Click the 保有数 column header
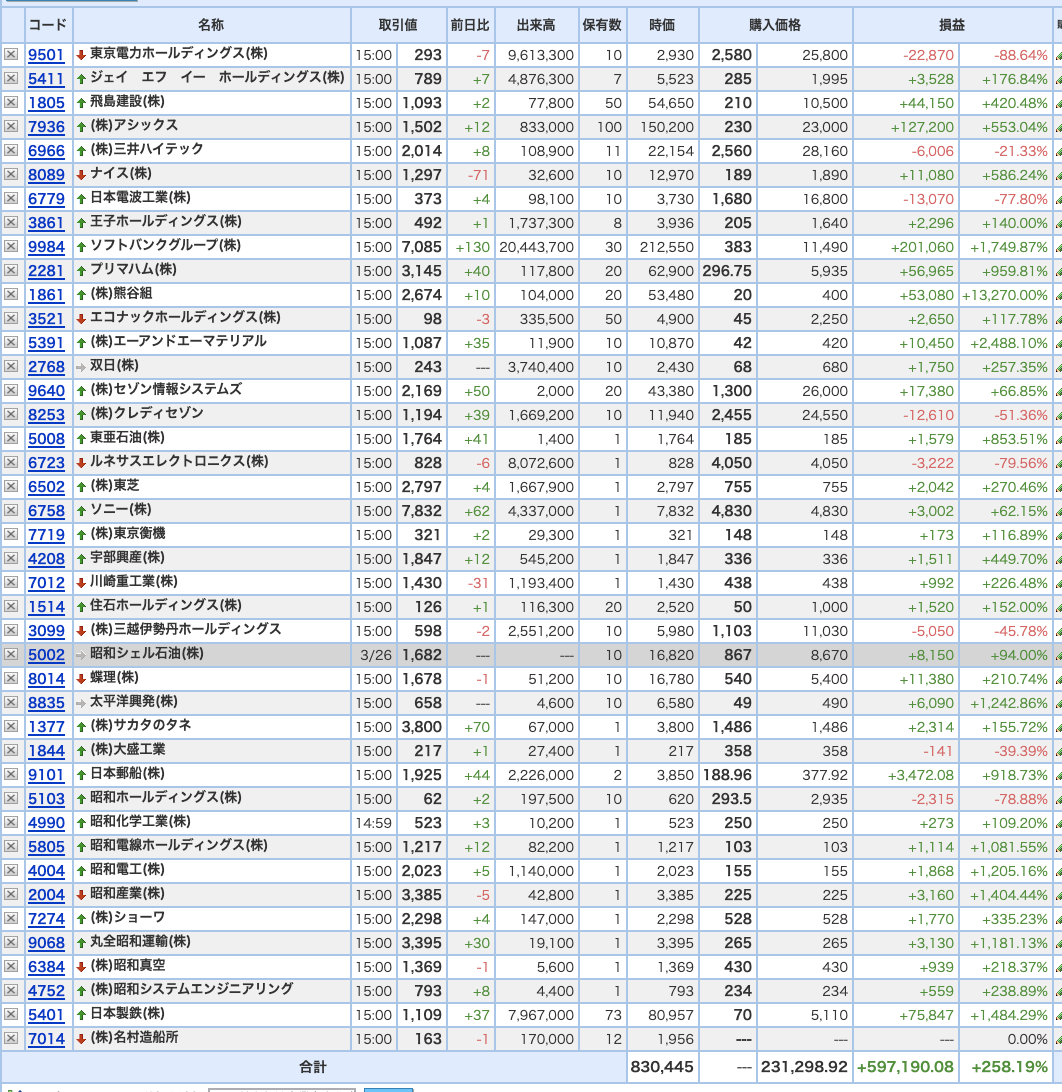 pyautogui.click(x=602, y=25)
